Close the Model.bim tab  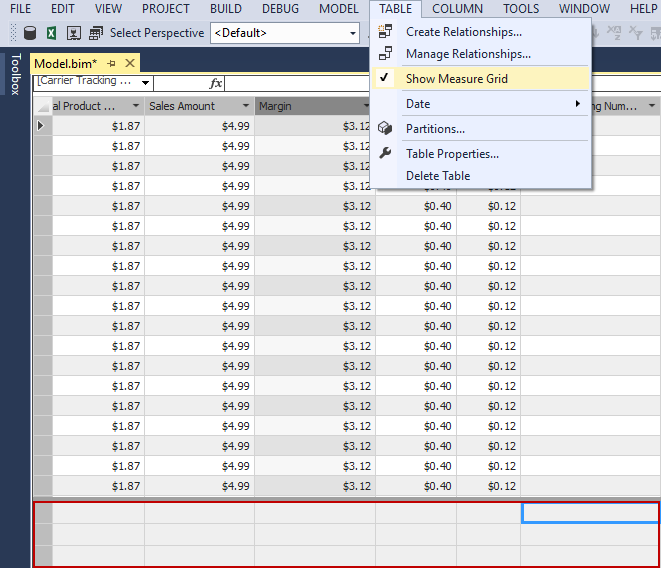point(130,62)
